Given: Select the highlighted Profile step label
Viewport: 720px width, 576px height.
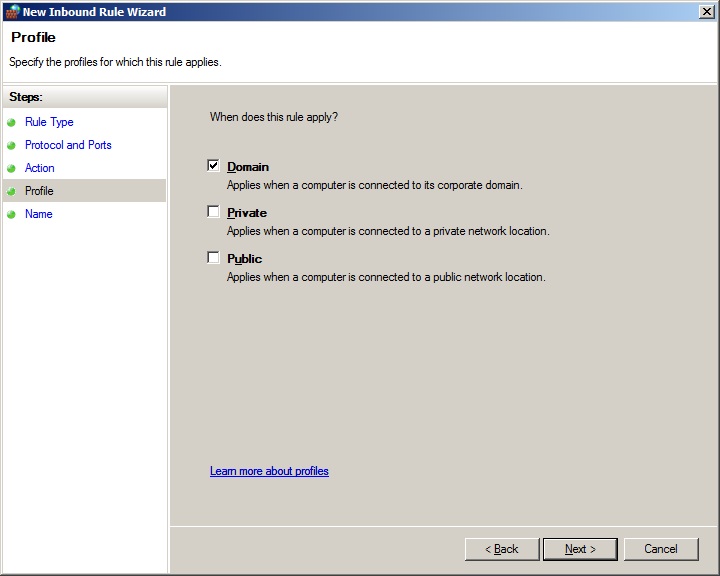Looking at the screenshot, I should point(39,191).
